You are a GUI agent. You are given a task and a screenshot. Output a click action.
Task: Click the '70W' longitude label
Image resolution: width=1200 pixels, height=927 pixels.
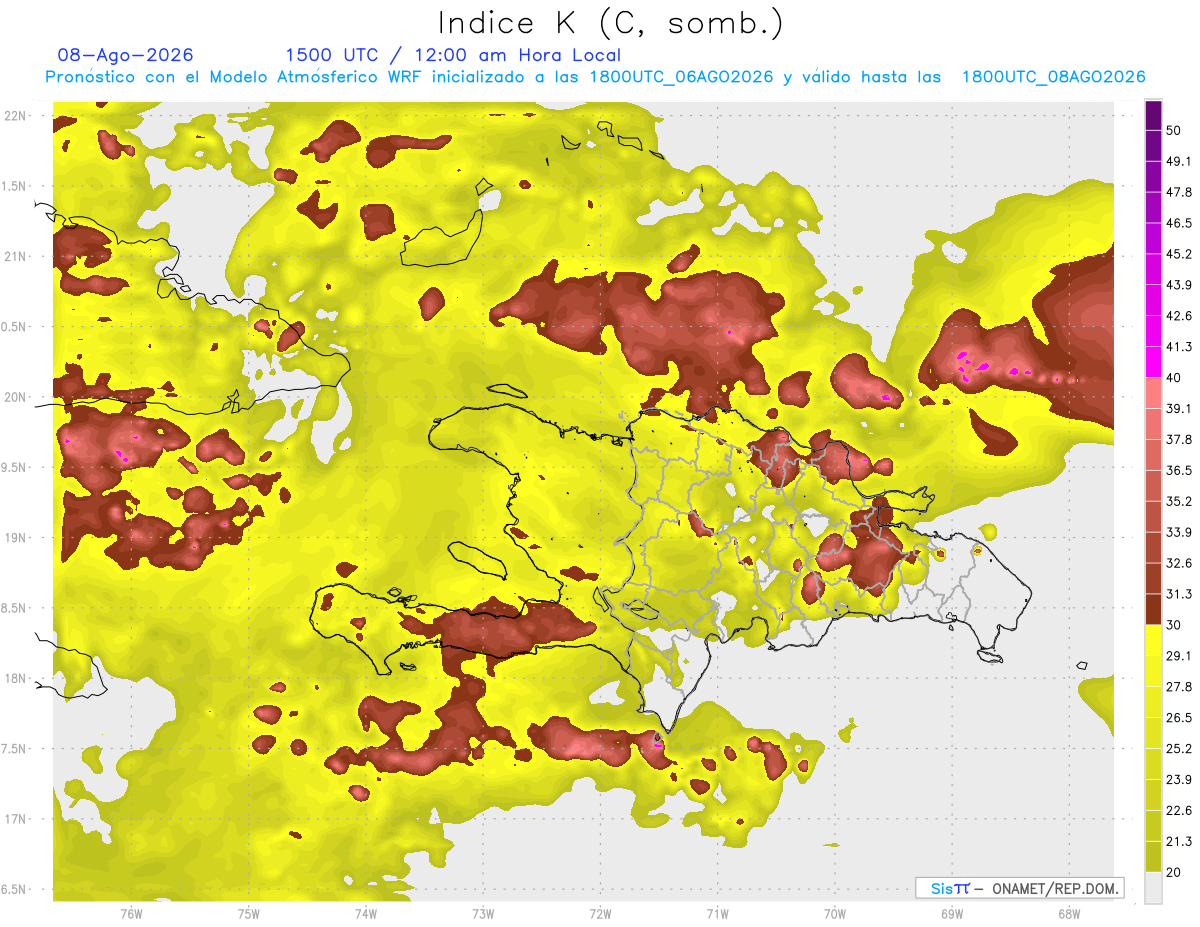pyautogui.click(x=835, y=914)
